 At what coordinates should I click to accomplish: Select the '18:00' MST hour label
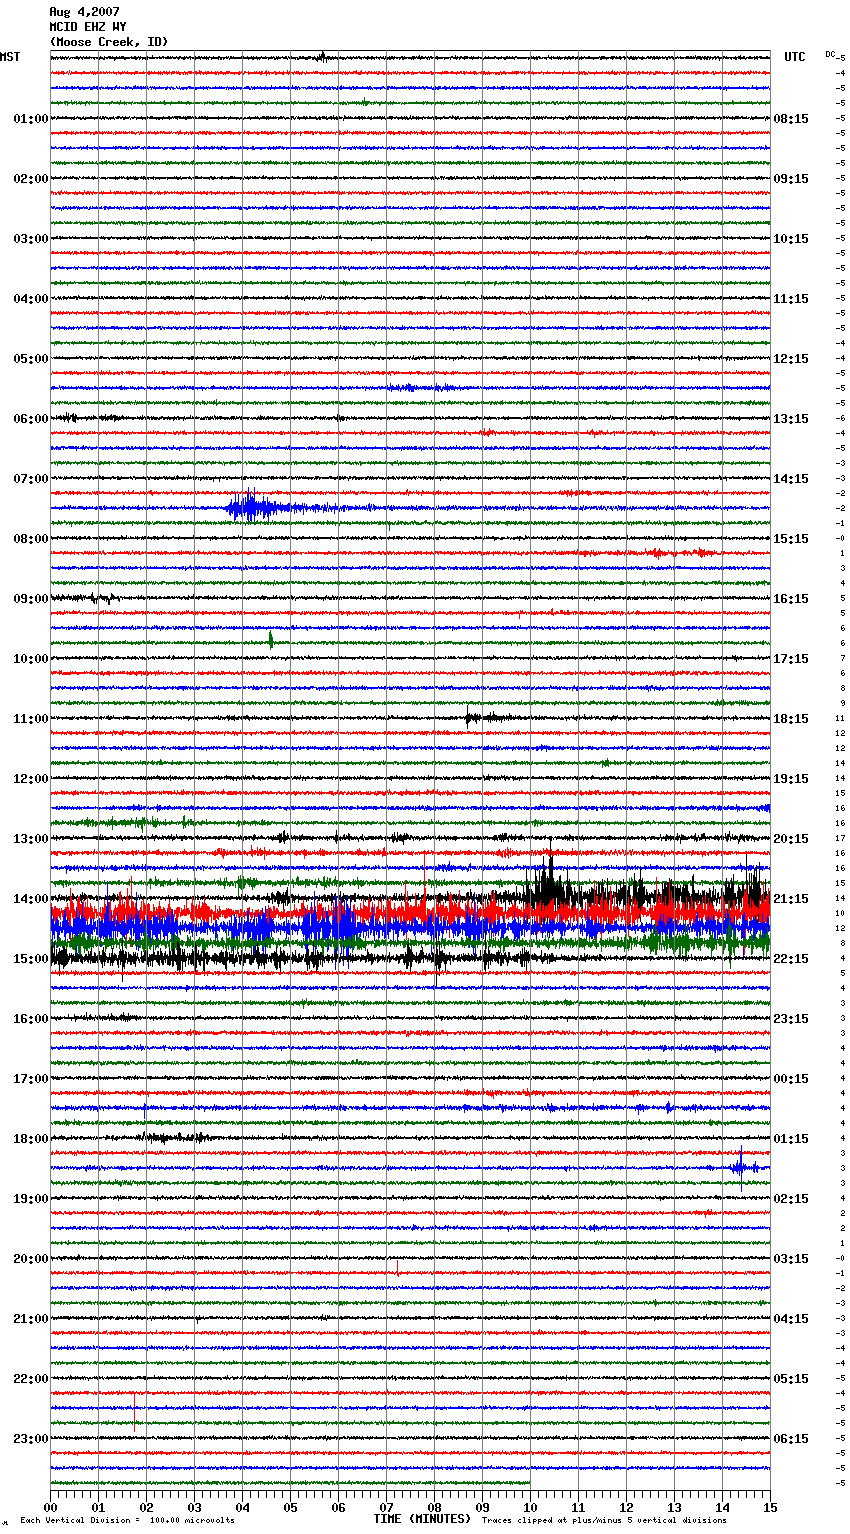coord(30,1139)
